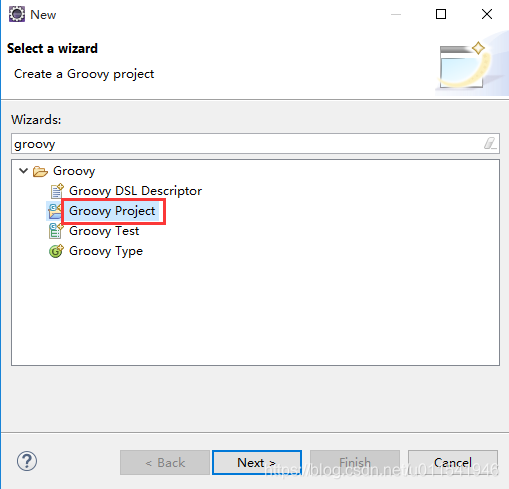Click the Groovy DSL Descriptor file icon
Screen dimensions: 509x489
(x=56, y=191)
